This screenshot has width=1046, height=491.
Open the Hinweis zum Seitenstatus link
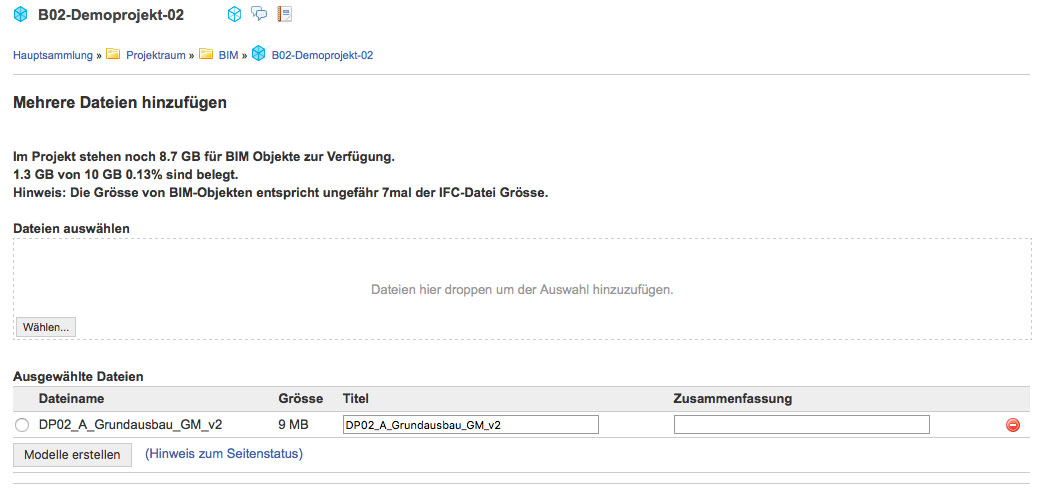224,454
